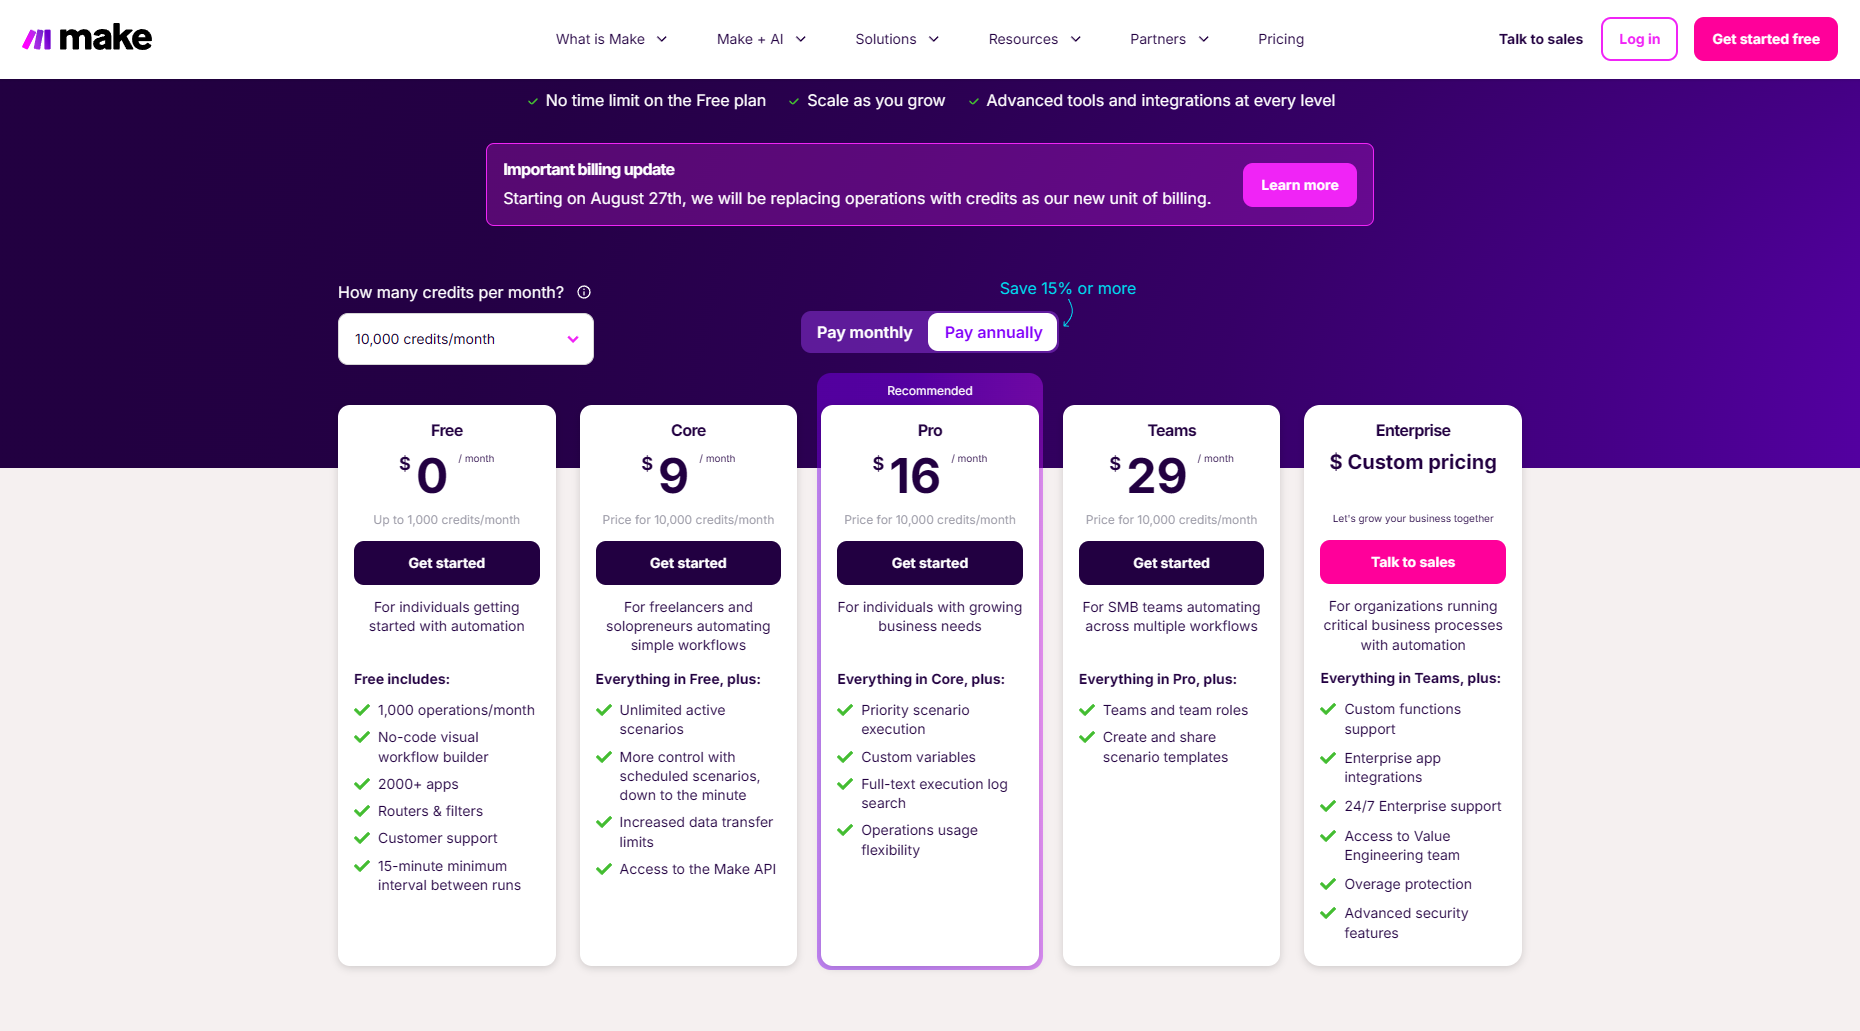The width and height of the screenshot is (1860, 1031).
Task: Click Get started free in the header
Action: click(x=1765, y=39)
